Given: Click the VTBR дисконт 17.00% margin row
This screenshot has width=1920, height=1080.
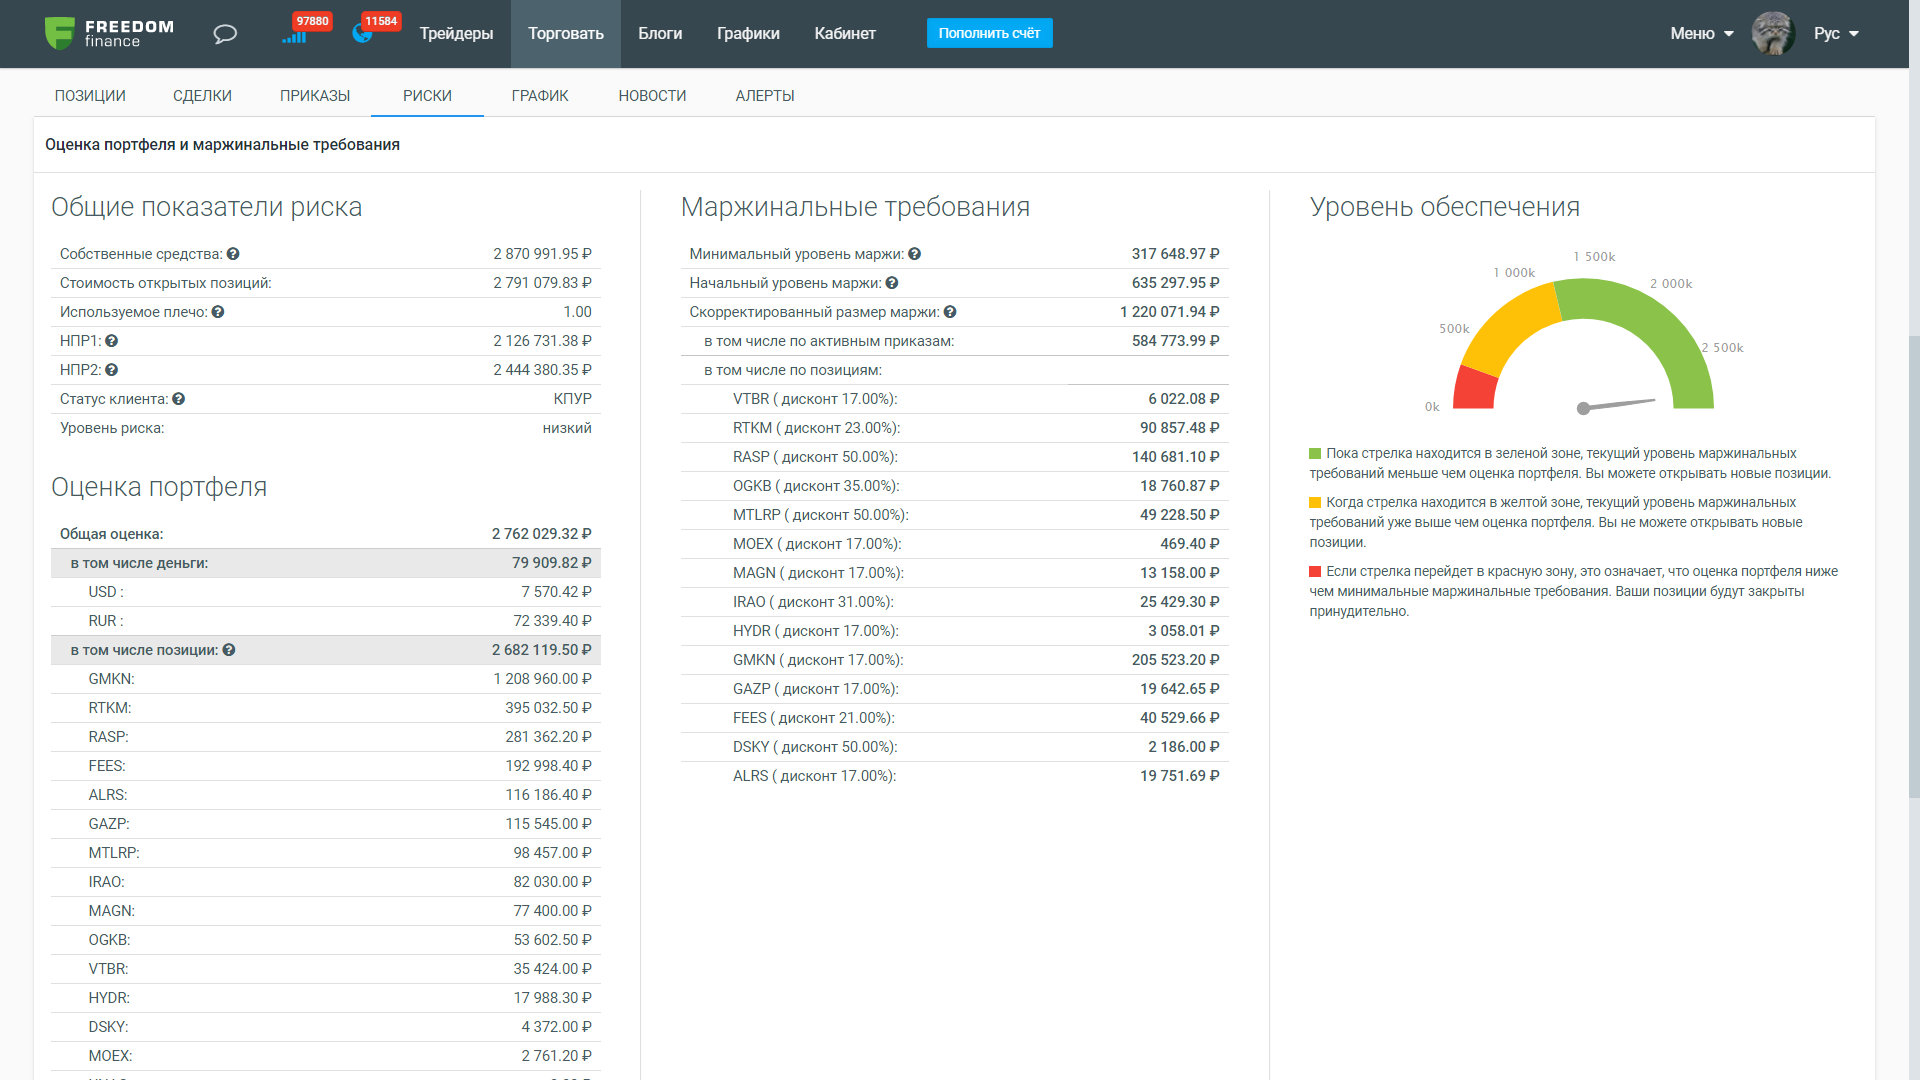Looking at the screenshot, I should tap(954, 399).
